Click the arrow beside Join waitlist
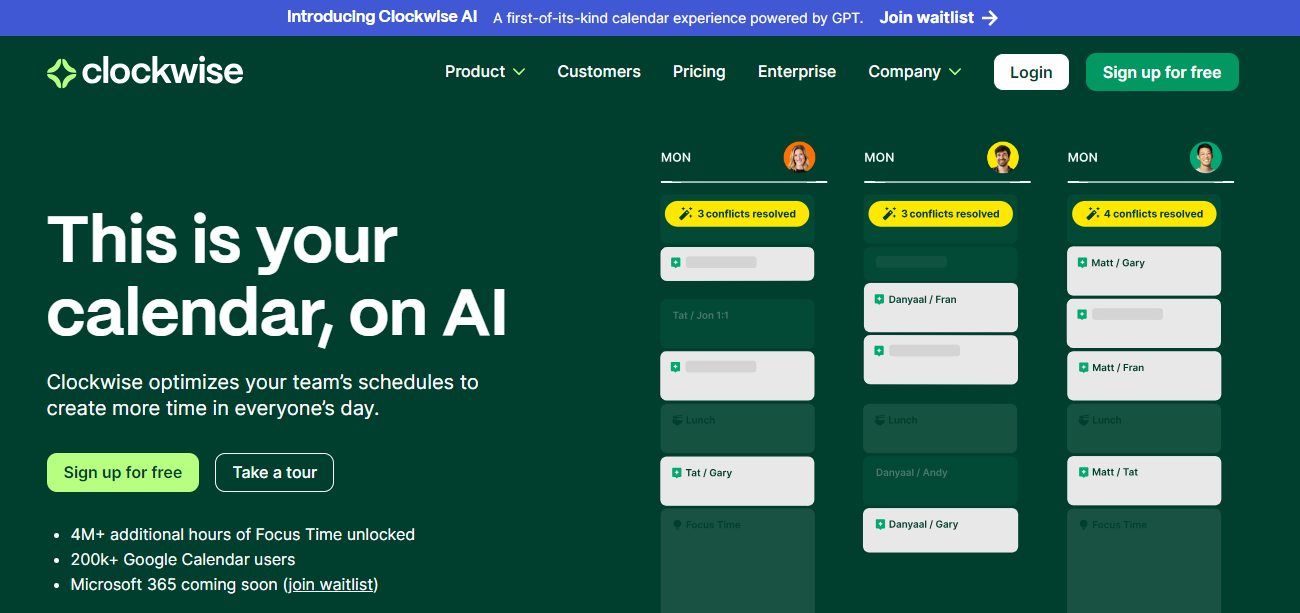The width and height of the screenshot is (1300, 613). tap(990, 18)
